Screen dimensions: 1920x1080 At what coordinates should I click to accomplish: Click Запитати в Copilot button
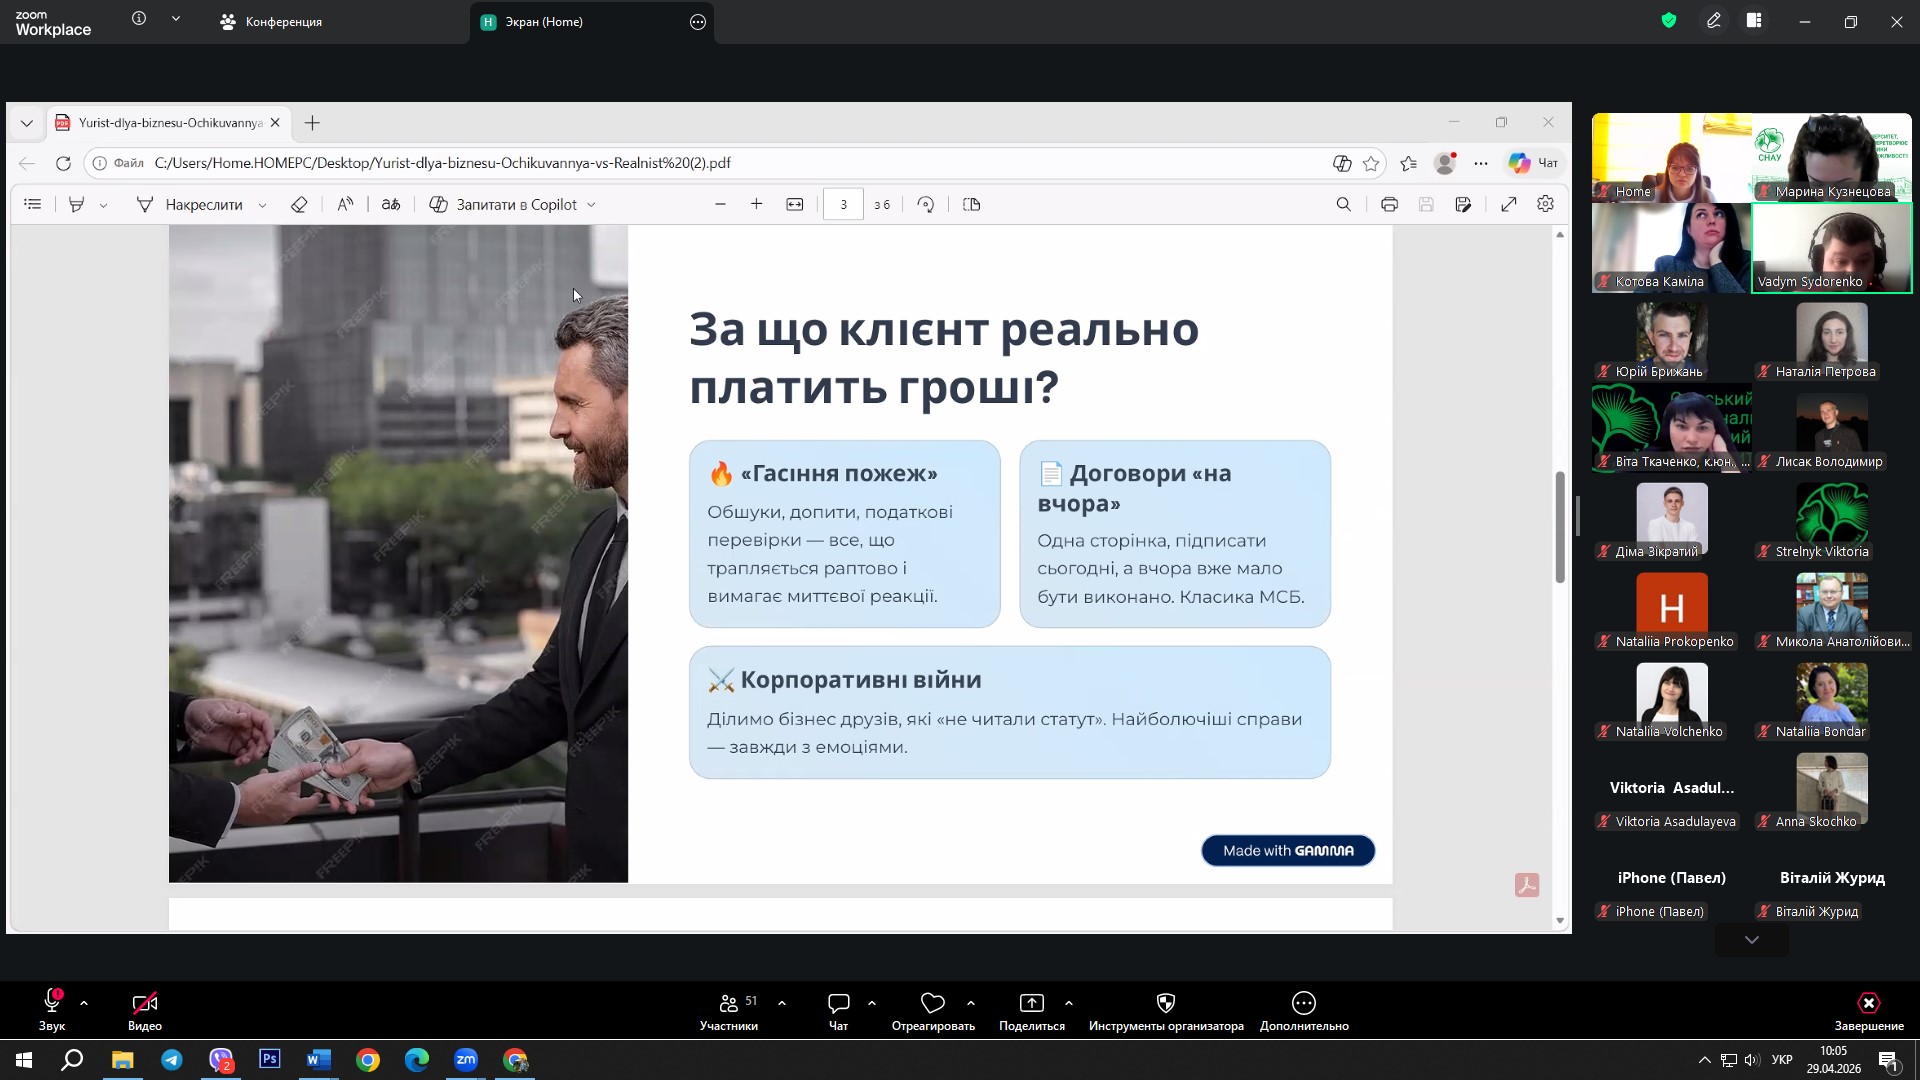[505, 204]
